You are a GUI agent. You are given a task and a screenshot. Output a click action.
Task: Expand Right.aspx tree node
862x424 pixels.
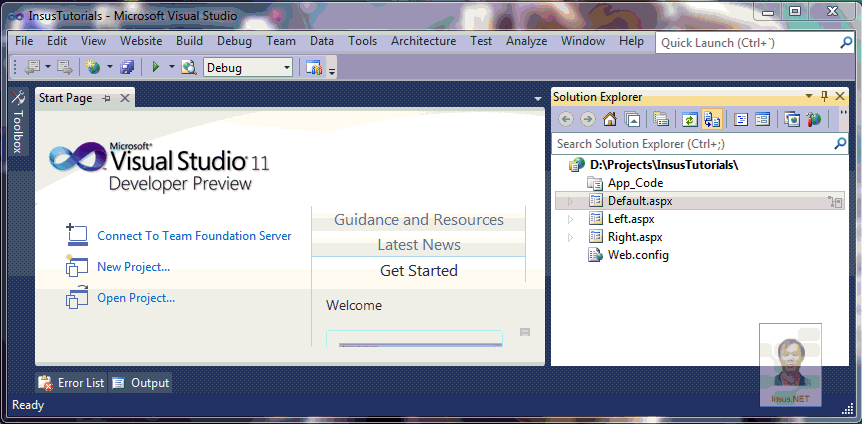pos(570,238)
